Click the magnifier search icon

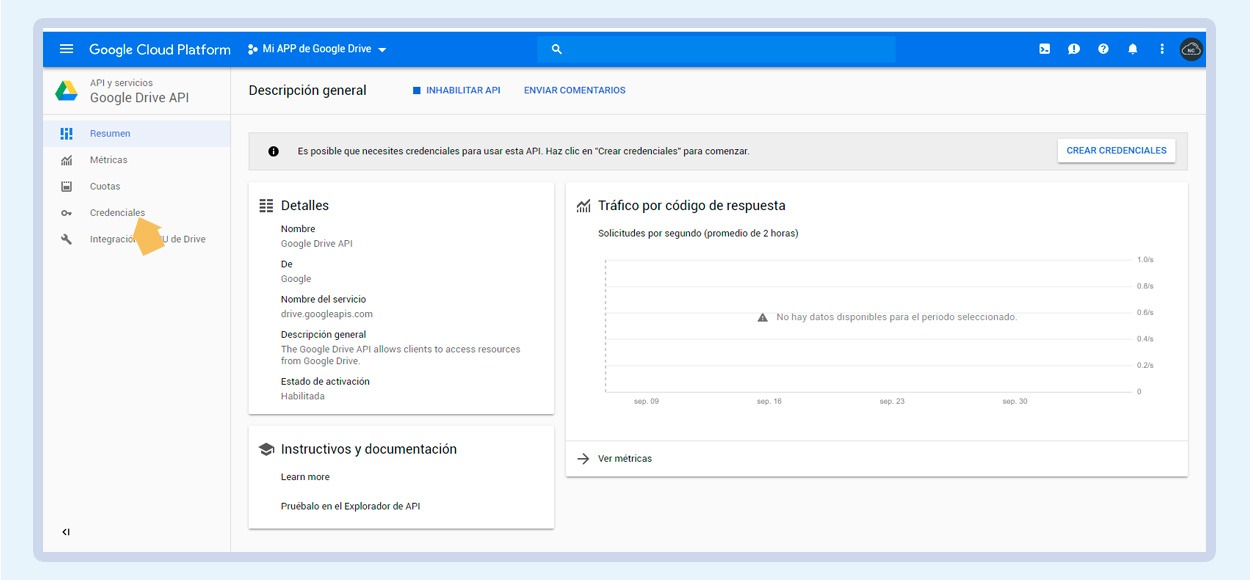click(x=557, y=49)
